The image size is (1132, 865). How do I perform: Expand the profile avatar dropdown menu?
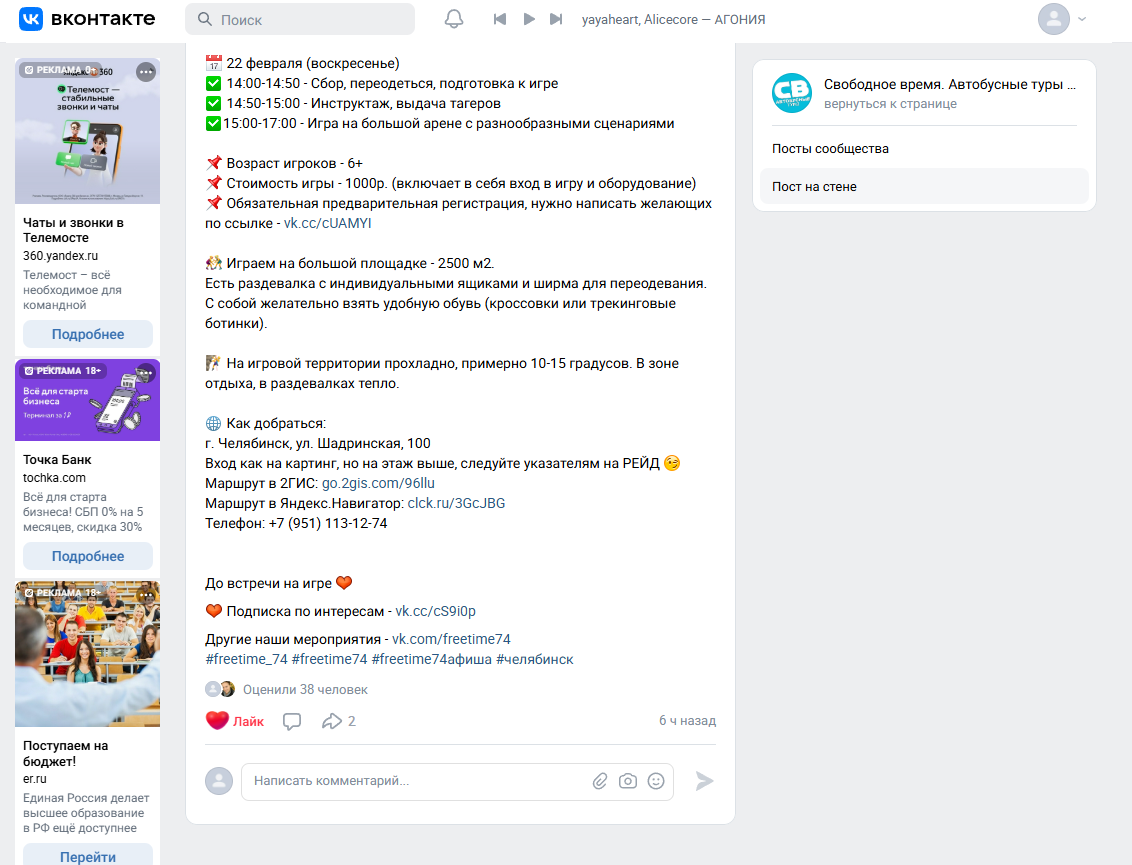point(1063,19)
